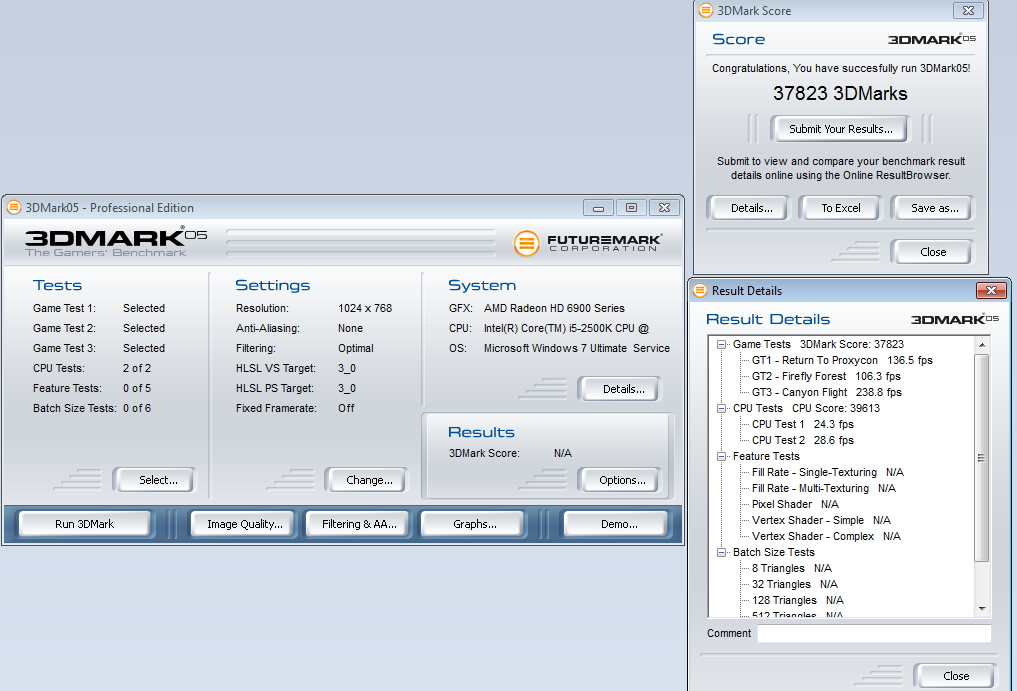This screenshot has width=1017, height=691.
Task: Open Filtering & AA dialog
Action: tap(359, 524)
